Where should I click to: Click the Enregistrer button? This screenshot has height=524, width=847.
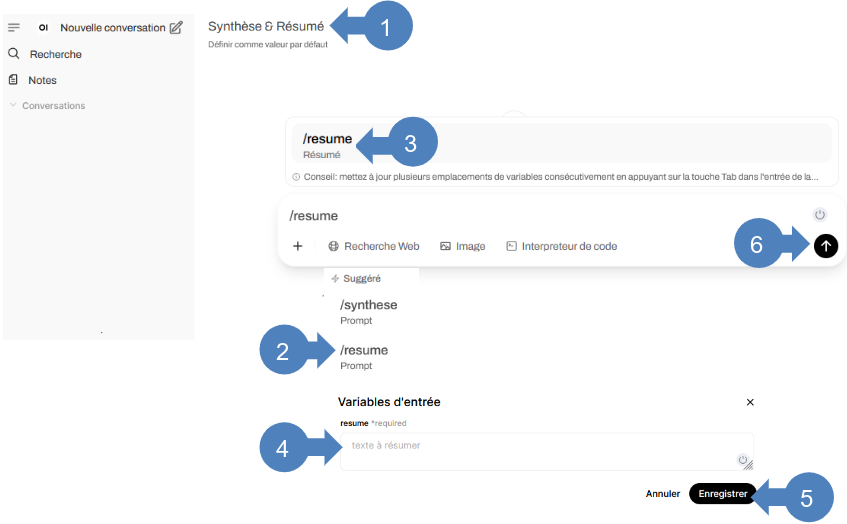pos(723,493)
